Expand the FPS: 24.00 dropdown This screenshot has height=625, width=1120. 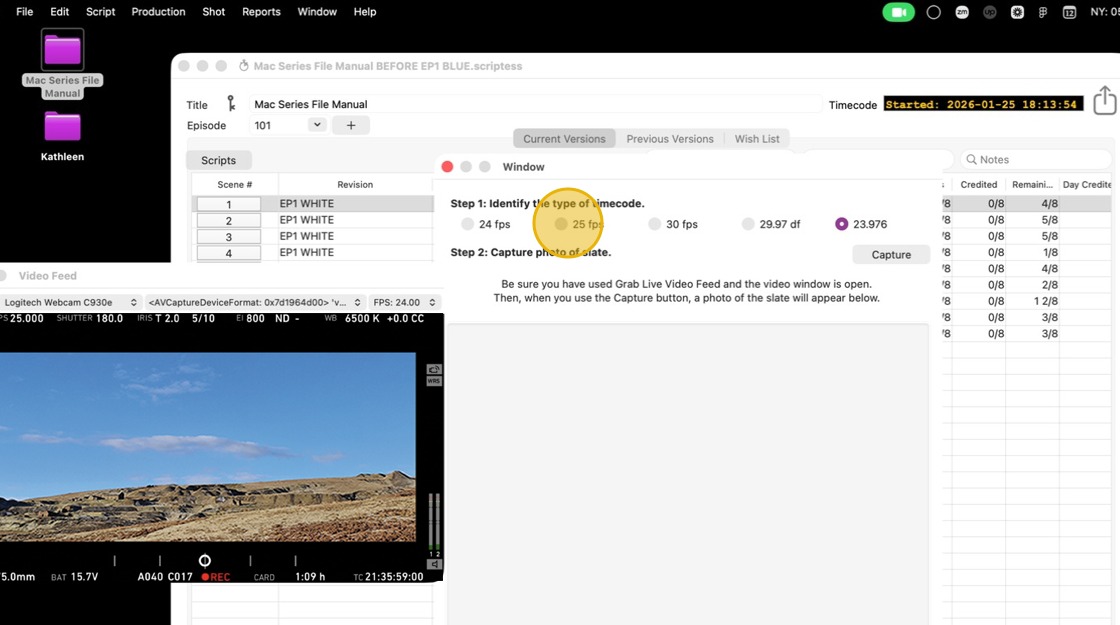[x=404, y=302]
